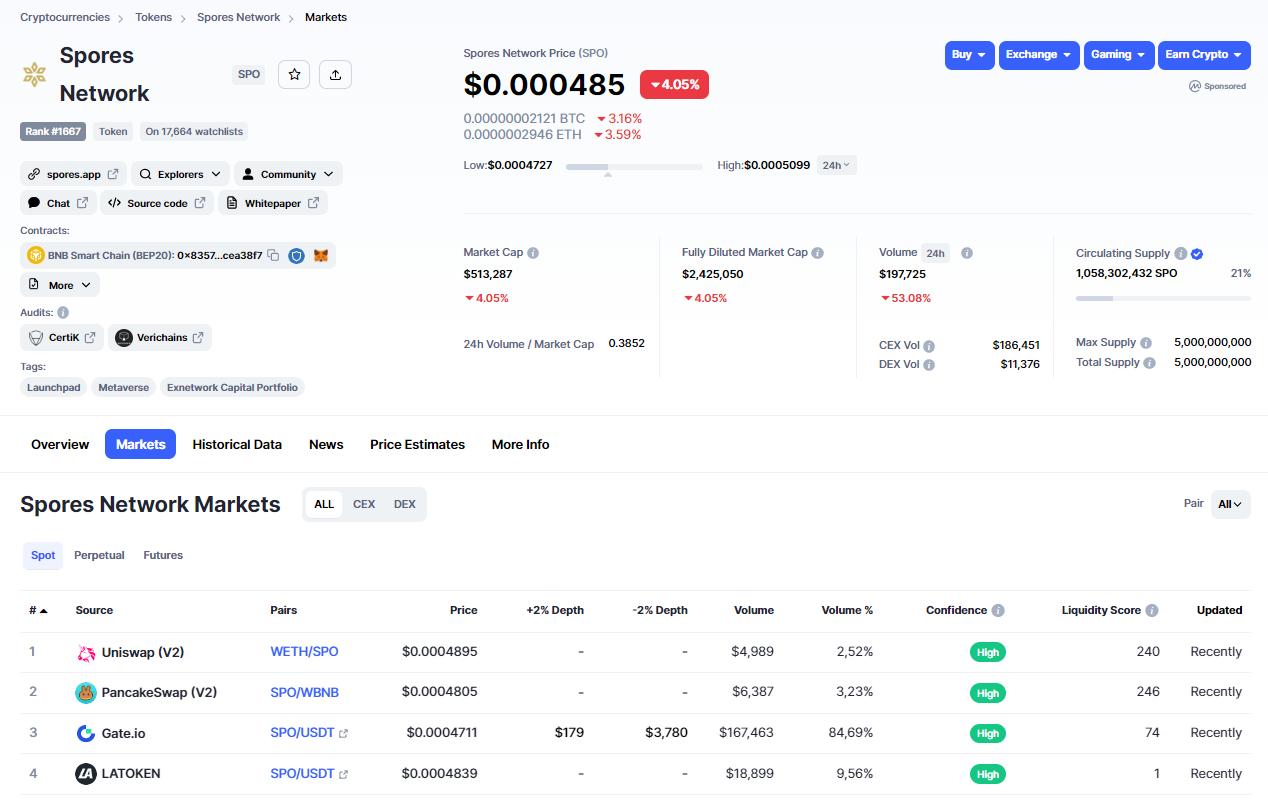This screenshot has height=802, width=1268.
Task: Click Audits info icon
Action: pos(63,313)
